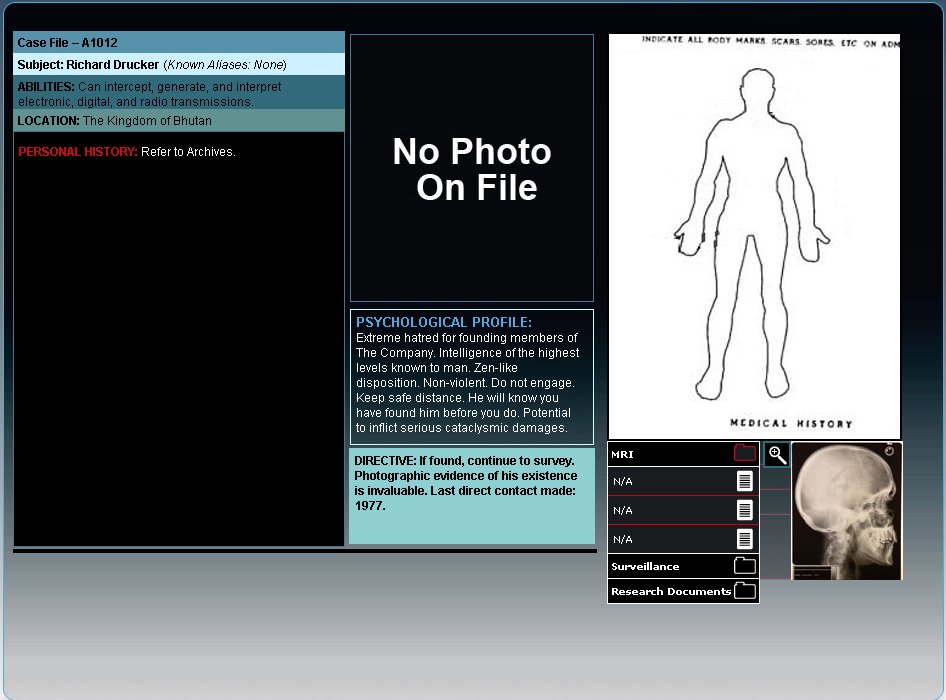Click the No Photo On File placeholder
Image resolution: width=946 pixels, height=700 pixels.
tap(472, 169)
